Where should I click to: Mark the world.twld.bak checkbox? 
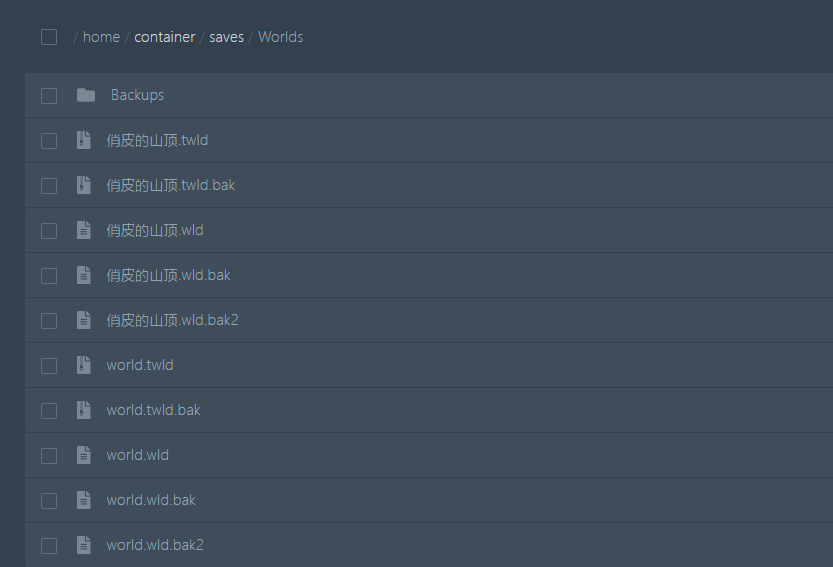[x=49, y=410]
